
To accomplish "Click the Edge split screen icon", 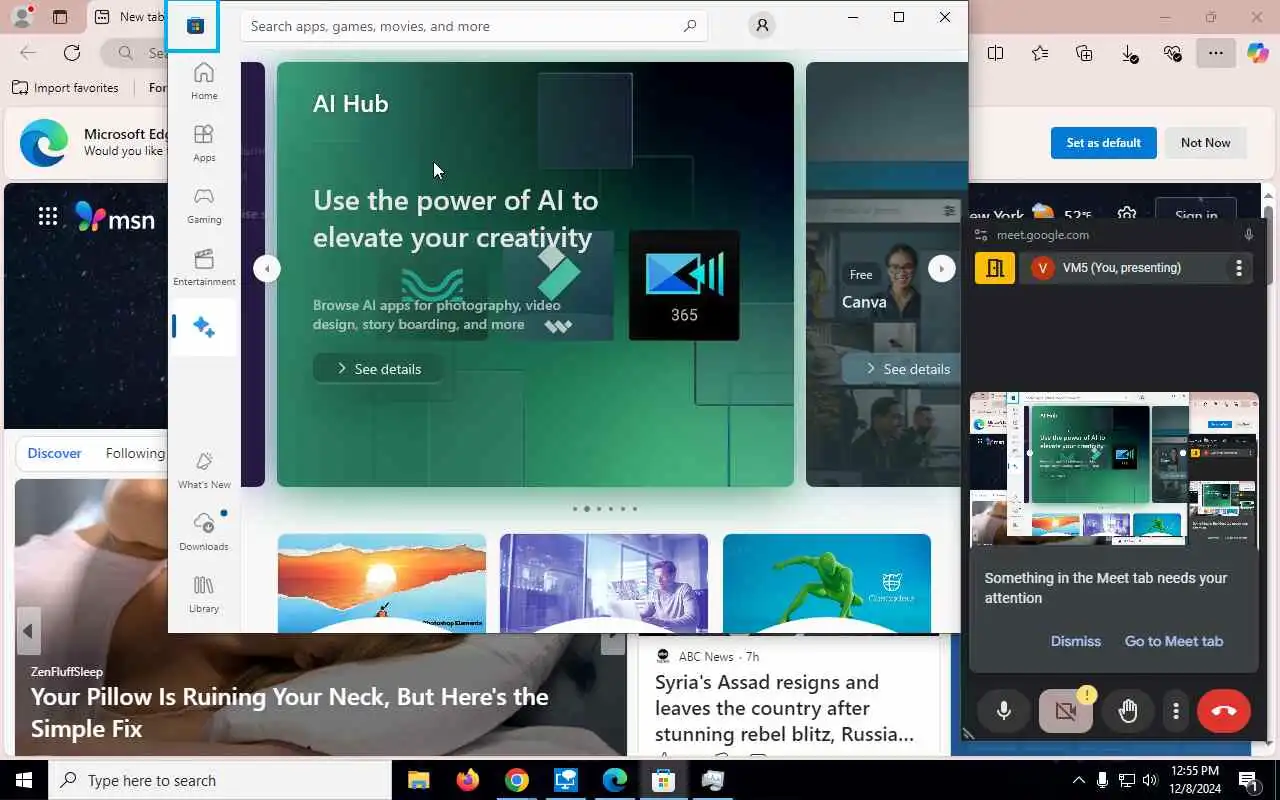I will [x=995, y=53].
